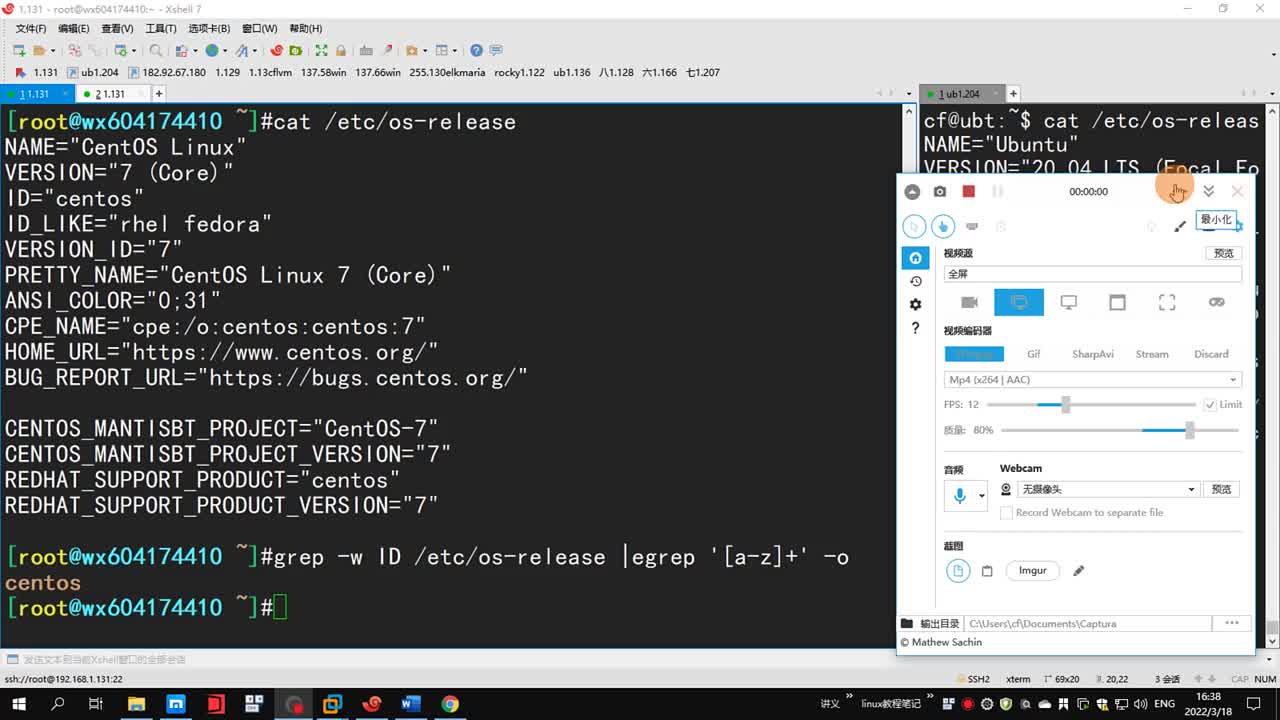Viewport: 1280px width, 720px height.
Task: Switch encoder to Discard tab
Action: pos(1211,354)
